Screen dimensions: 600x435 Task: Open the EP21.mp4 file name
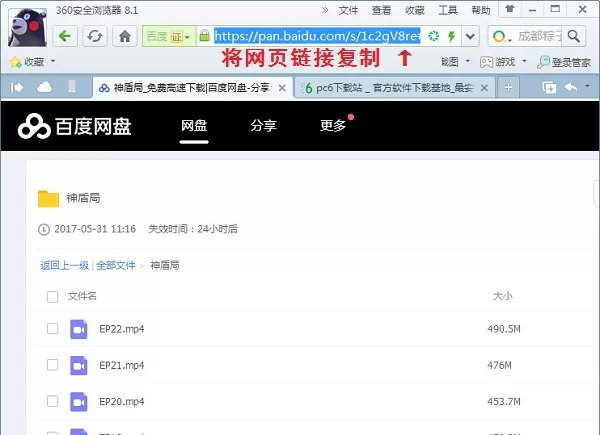122,365
